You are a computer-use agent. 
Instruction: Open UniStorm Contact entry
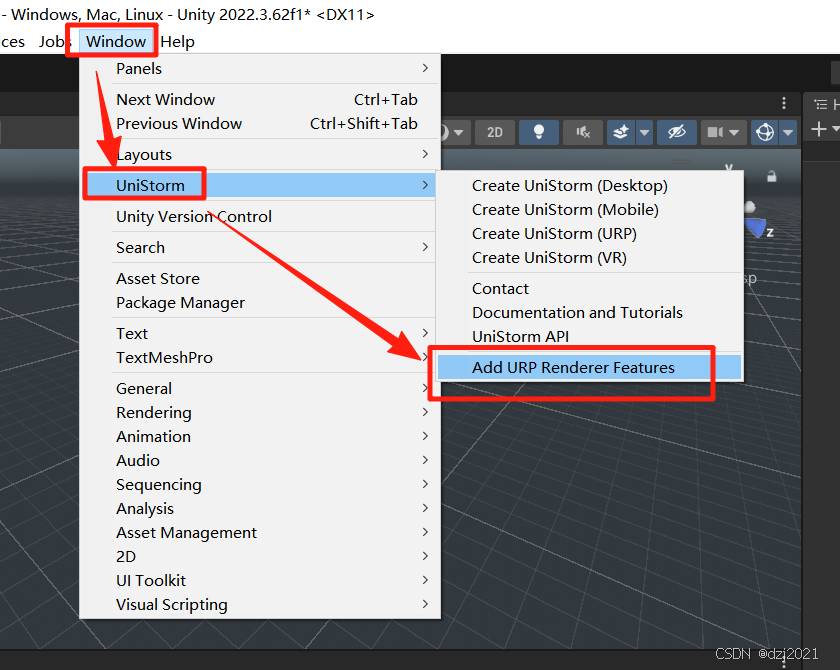(589, 289)
